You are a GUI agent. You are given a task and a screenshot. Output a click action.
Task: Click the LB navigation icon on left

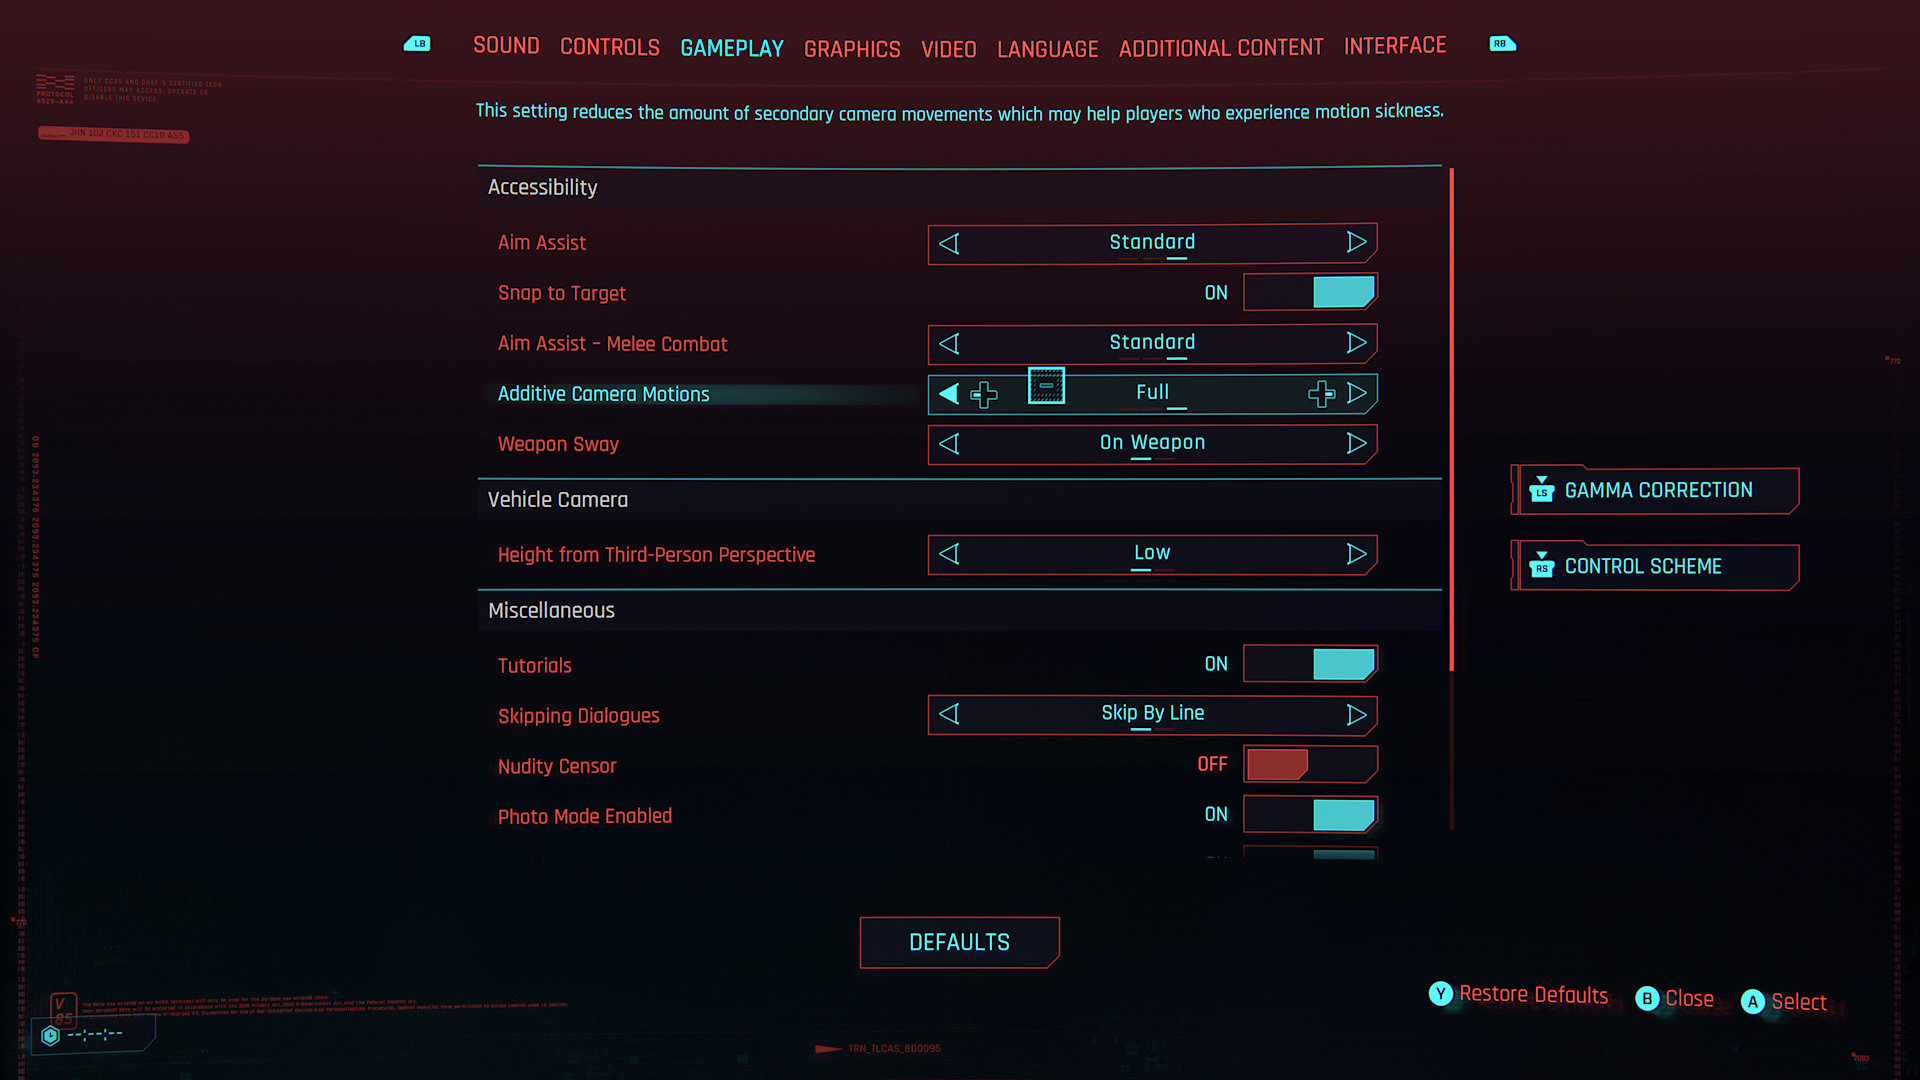(417, 40)
